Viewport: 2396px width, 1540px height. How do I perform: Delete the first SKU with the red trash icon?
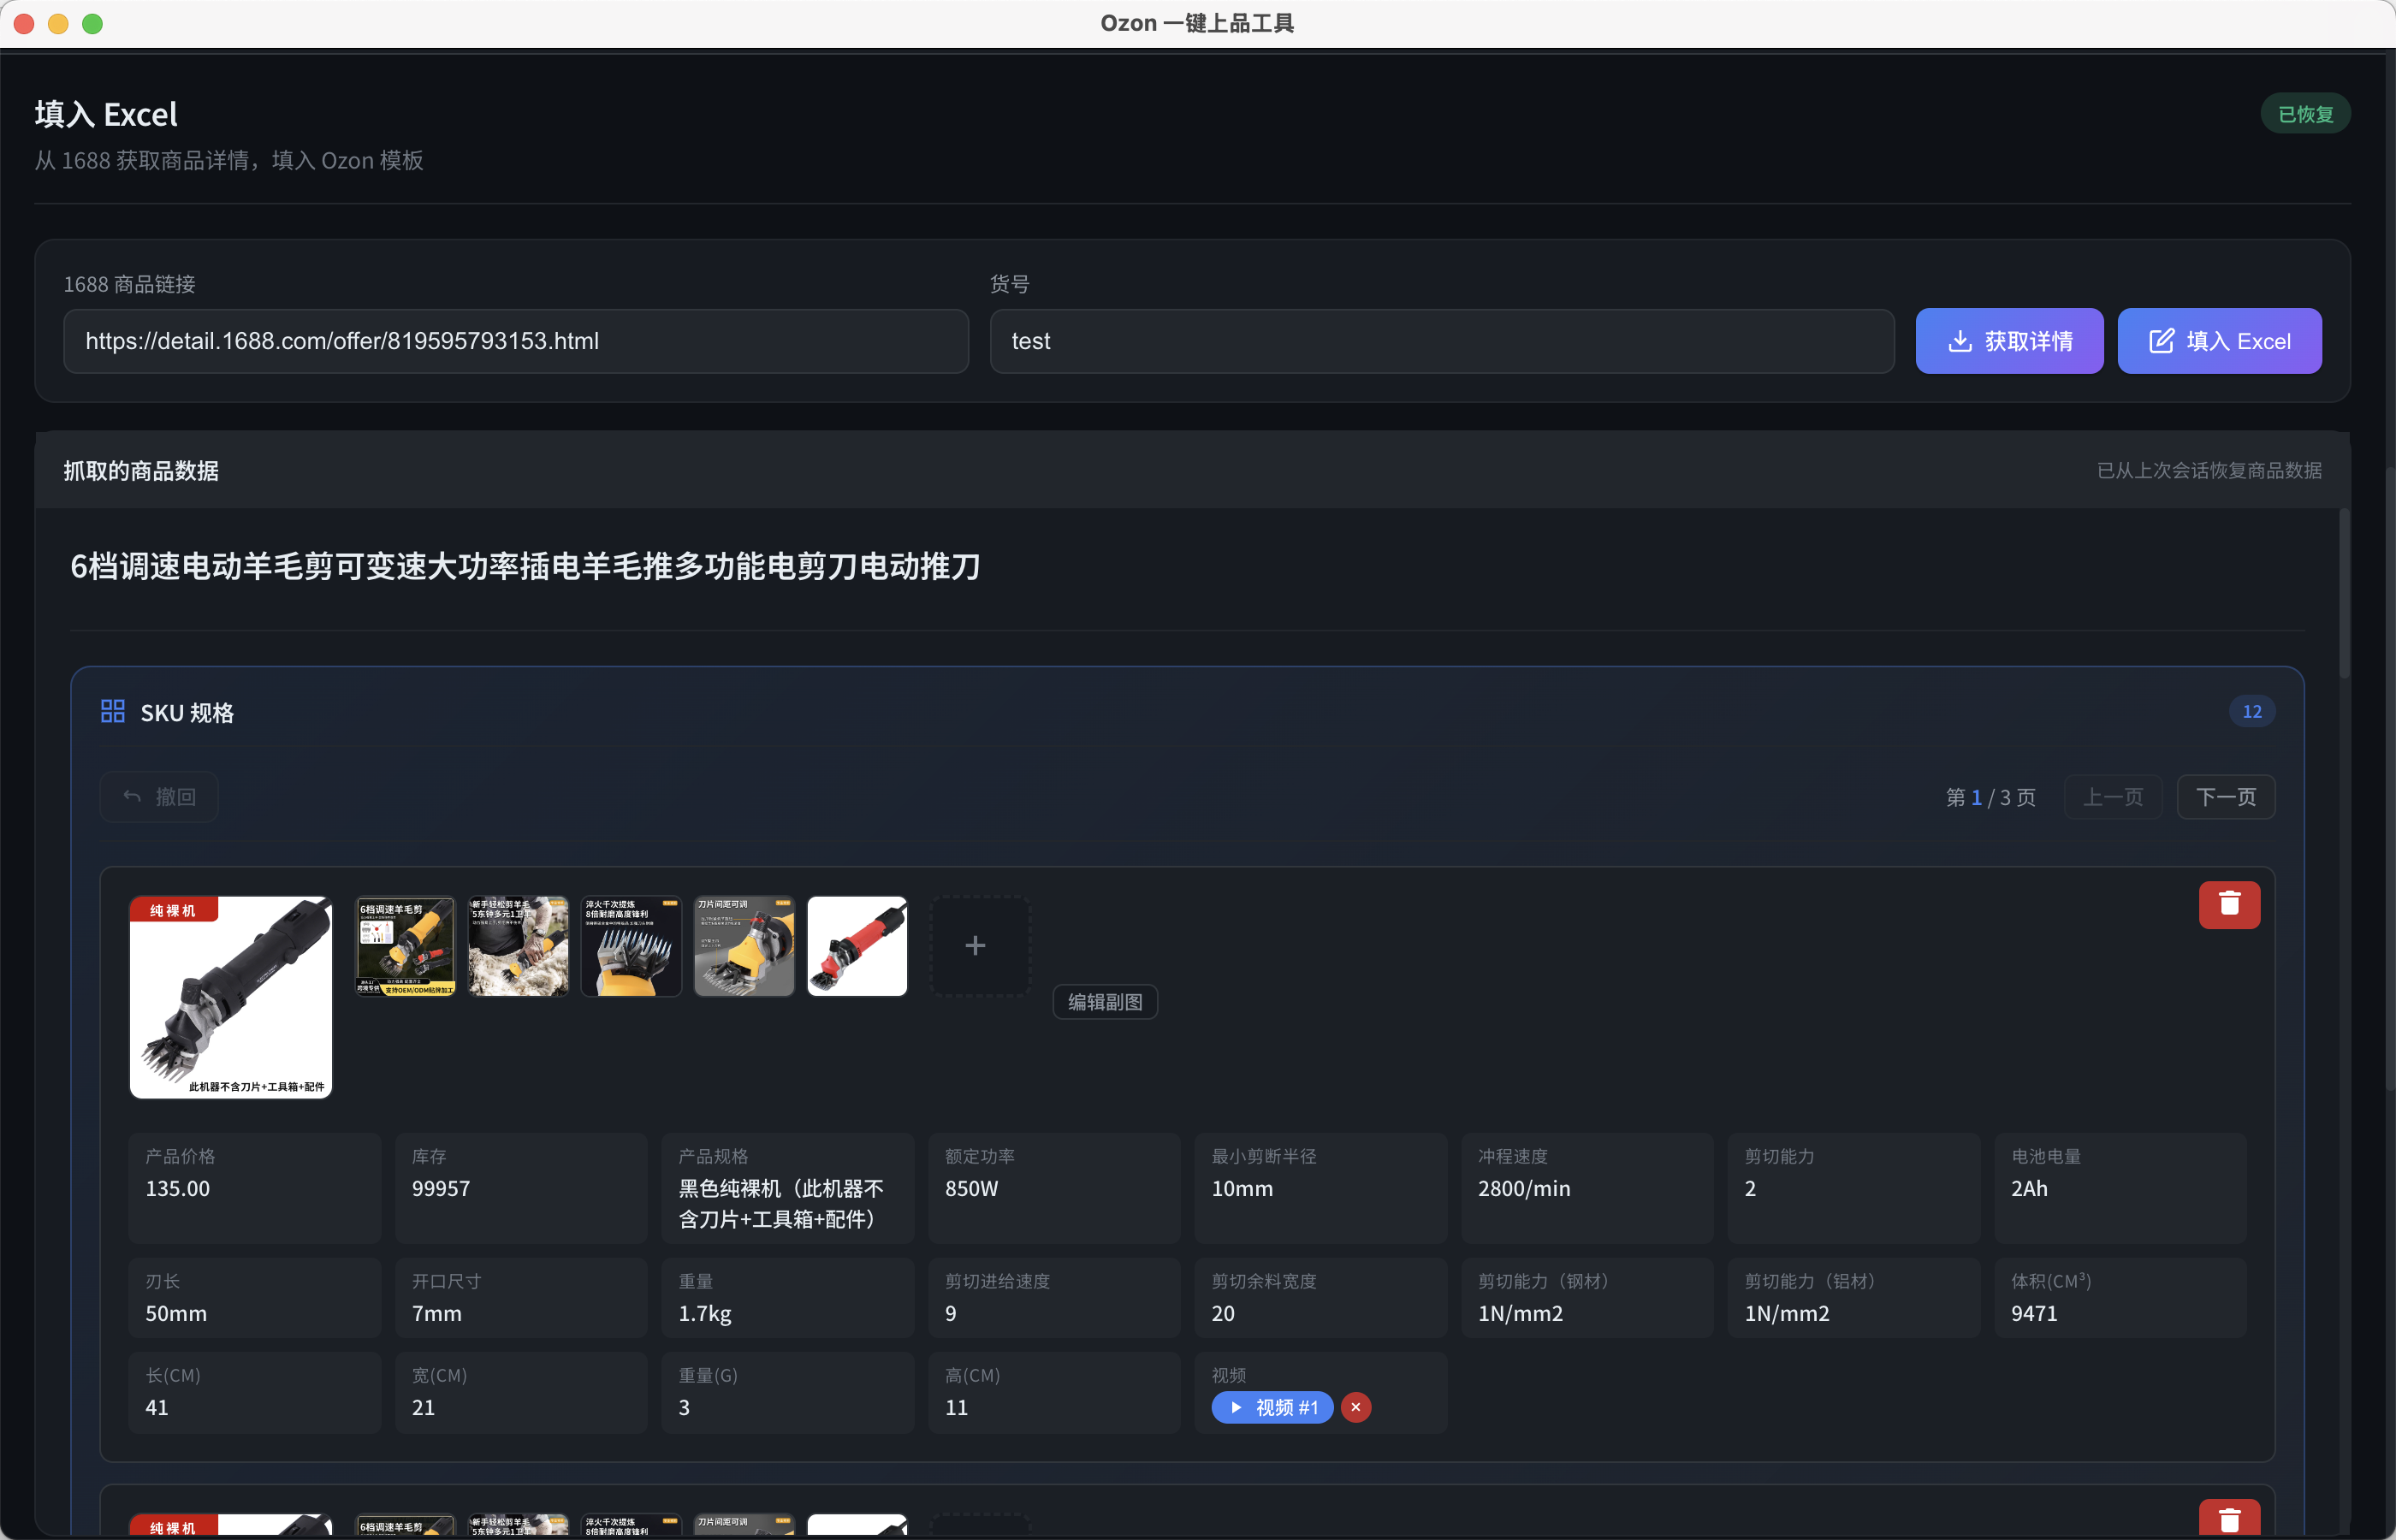(2229, 904)
